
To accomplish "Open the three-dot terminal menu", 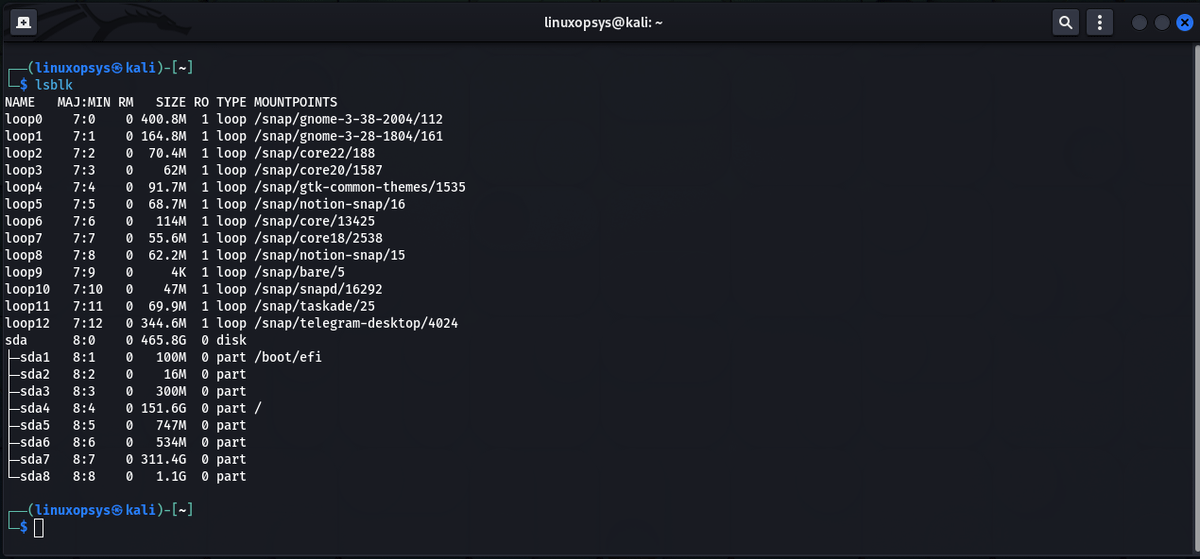I will pyautogui.click(x=1099, y=22).
